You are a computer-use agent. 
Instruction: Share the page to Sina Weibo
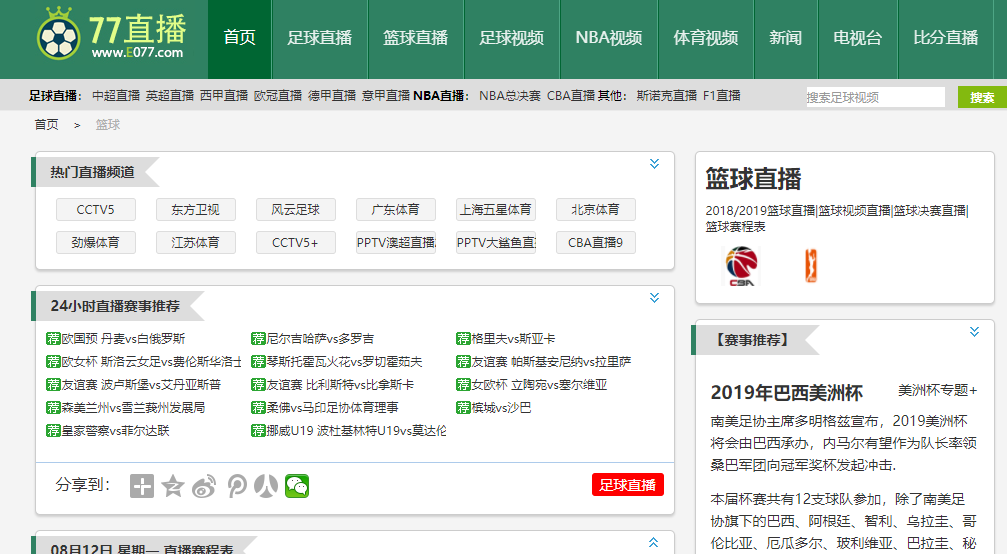pyautogui.click(x=204, y=486)
